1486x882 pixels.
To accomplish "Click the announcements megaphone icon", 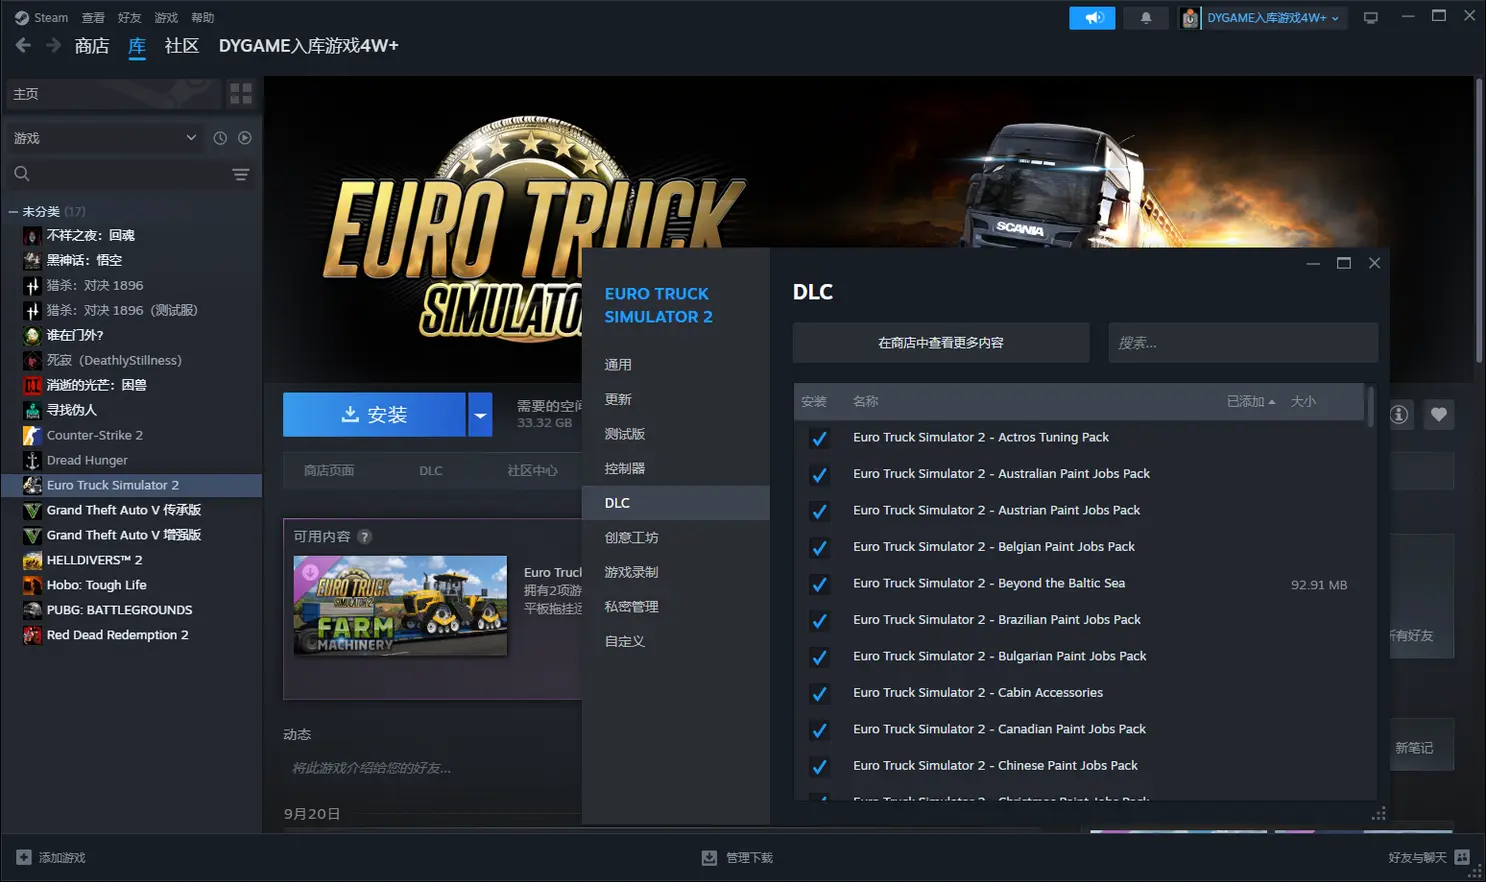I will tap(1092, 18).
